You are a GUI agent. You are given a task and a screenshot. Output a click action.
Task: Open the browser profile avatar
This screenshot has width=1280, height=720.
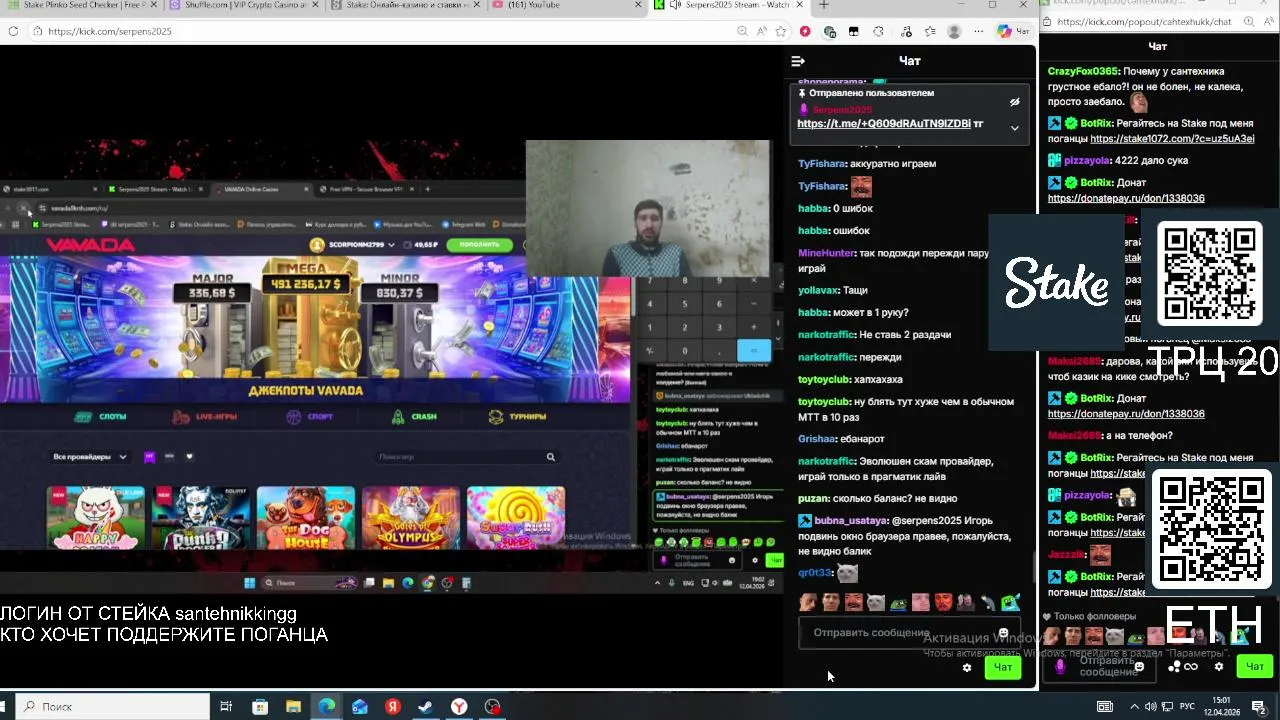pos(954,31)
